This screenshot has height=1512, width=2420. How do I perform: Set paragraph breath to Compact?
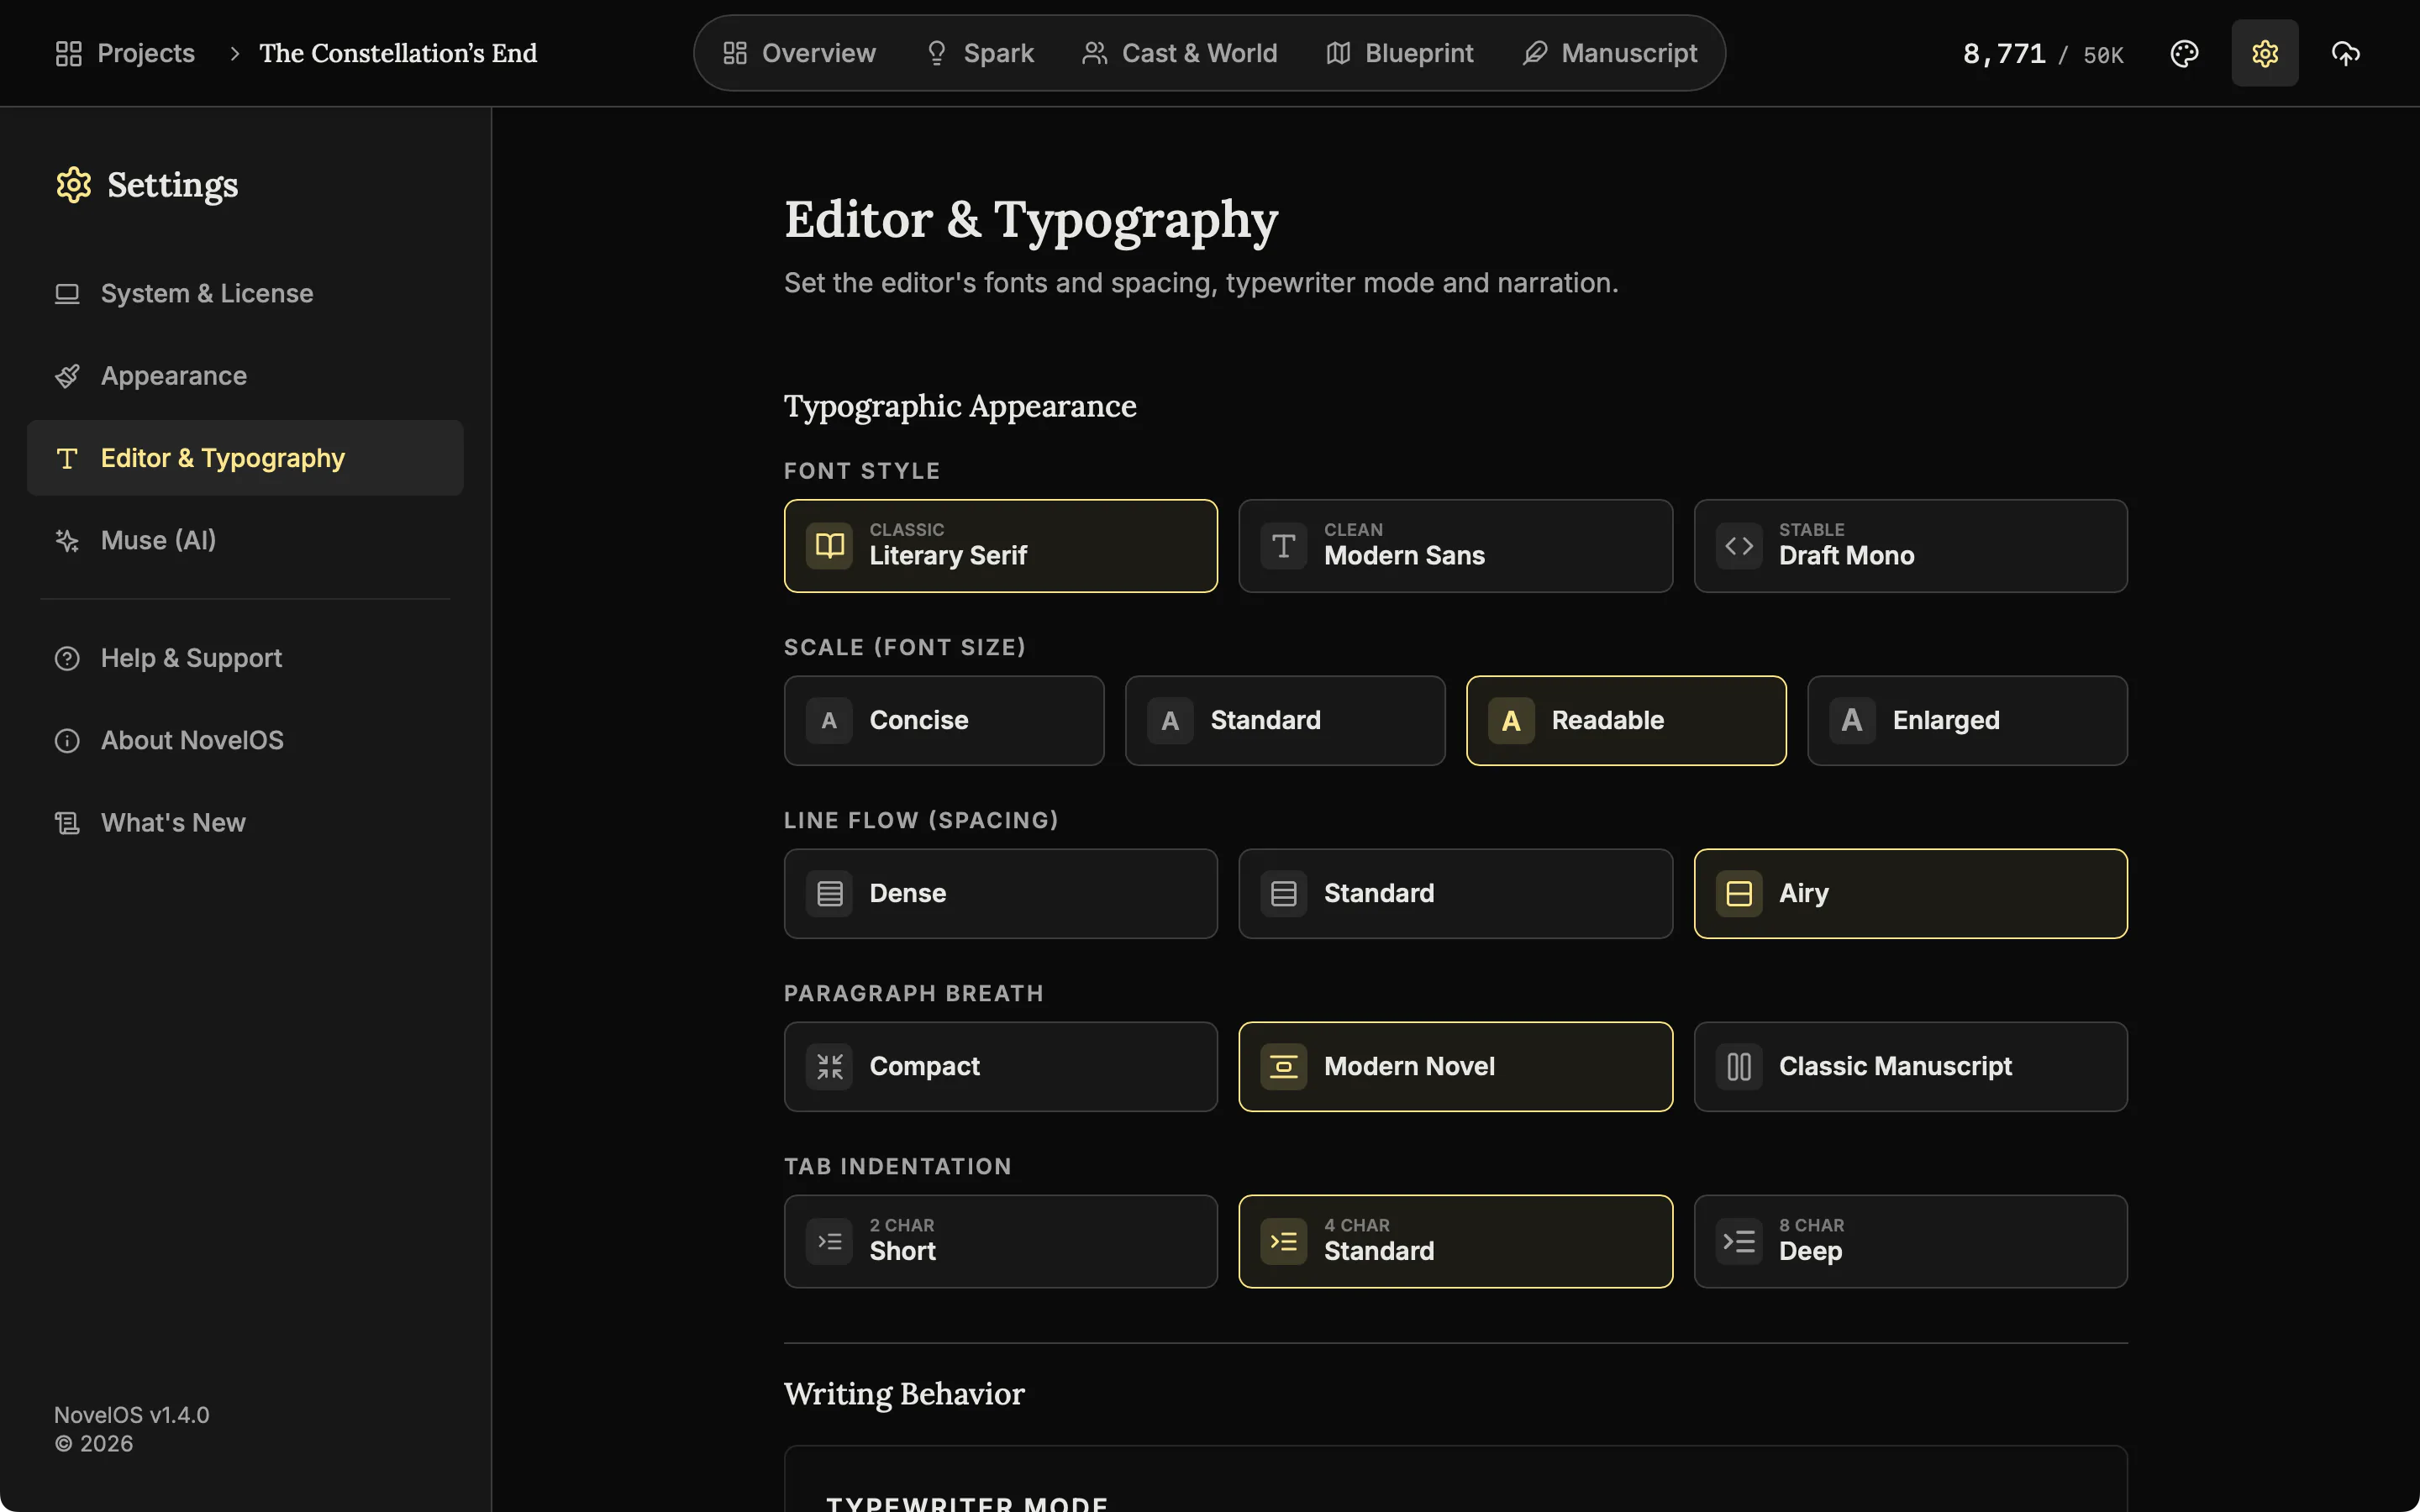[1001, 1067]
